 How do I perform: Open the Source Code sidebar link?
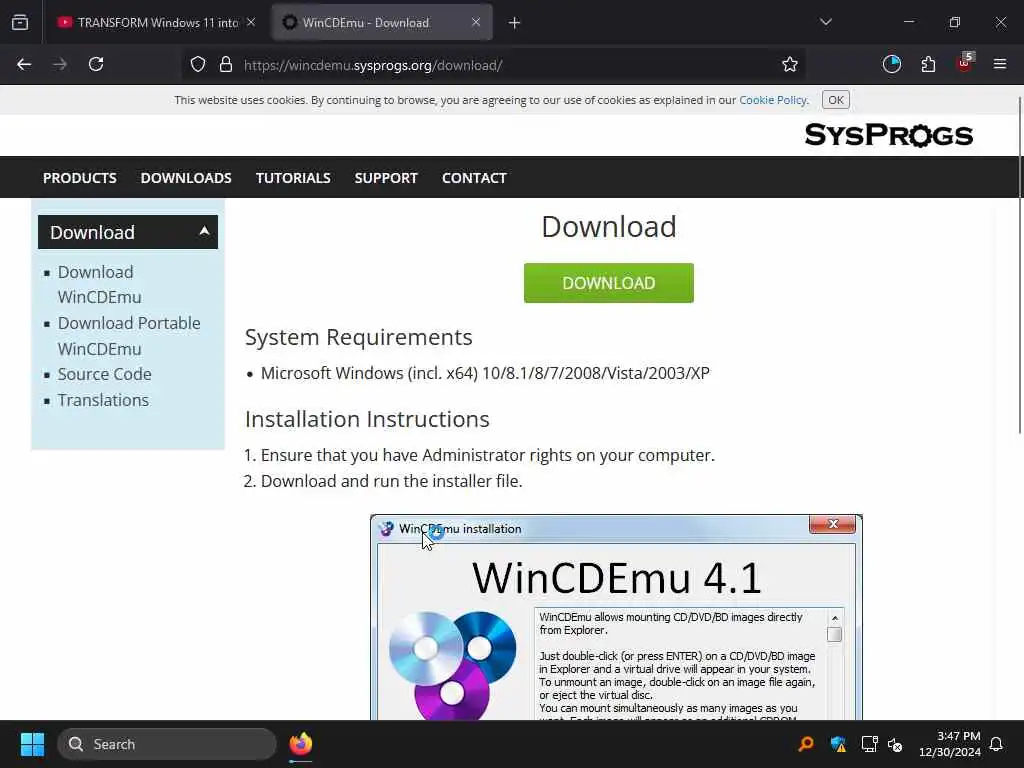coord(104,374)
